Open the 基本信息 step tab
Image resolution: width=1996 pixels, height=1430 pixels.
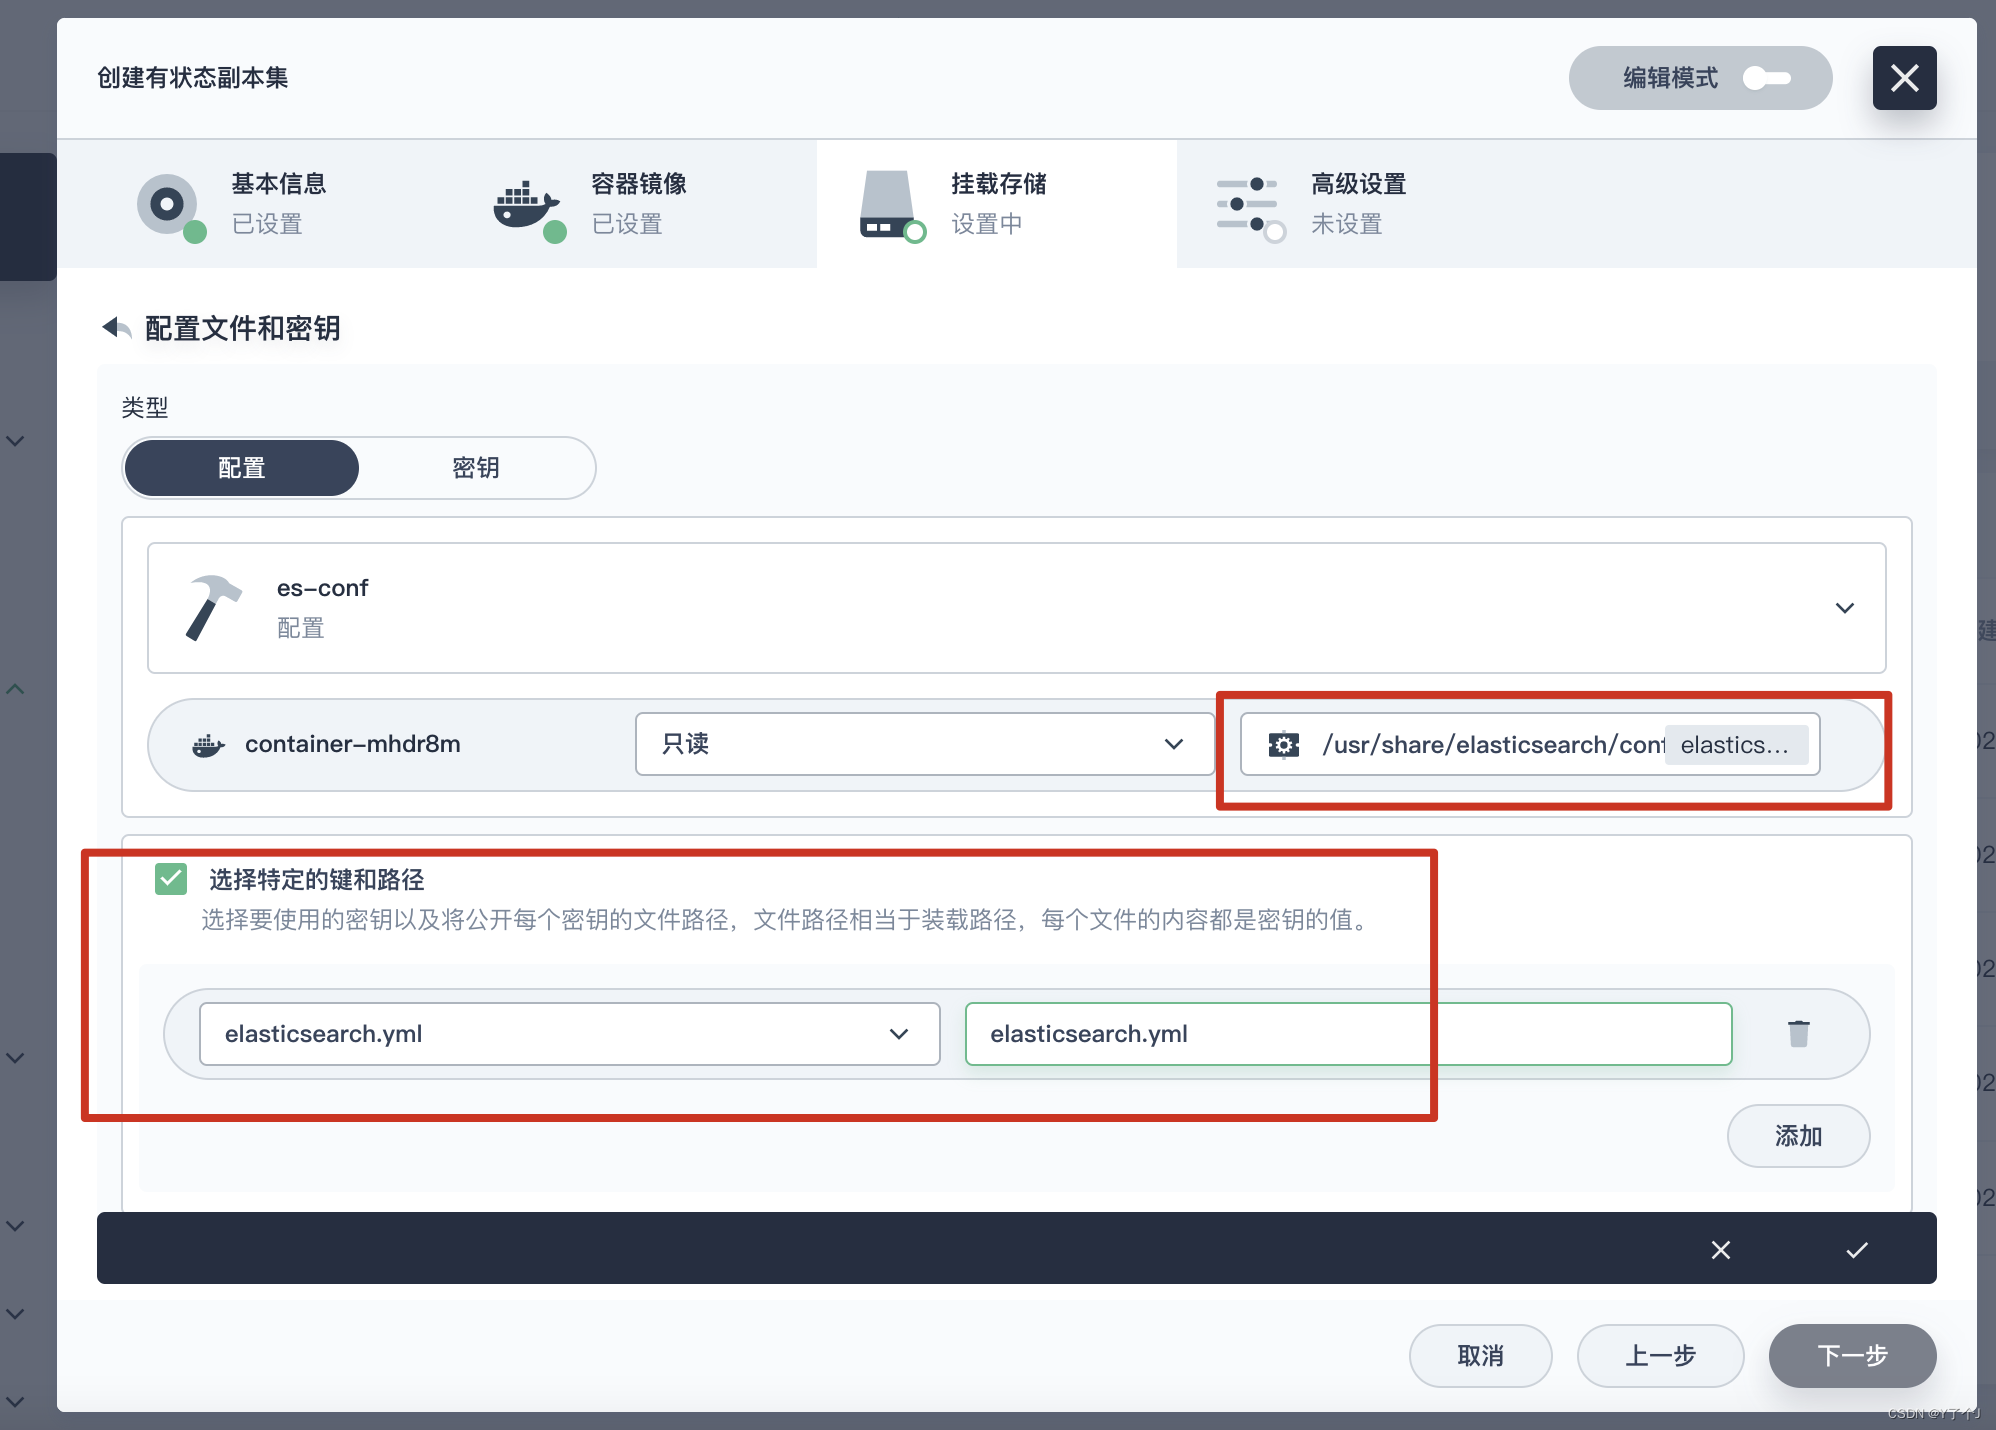coord(277,203)
